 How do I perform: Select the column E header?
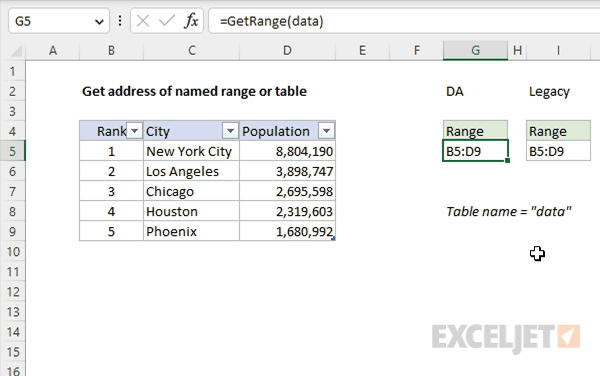click(x=362, y=50)
